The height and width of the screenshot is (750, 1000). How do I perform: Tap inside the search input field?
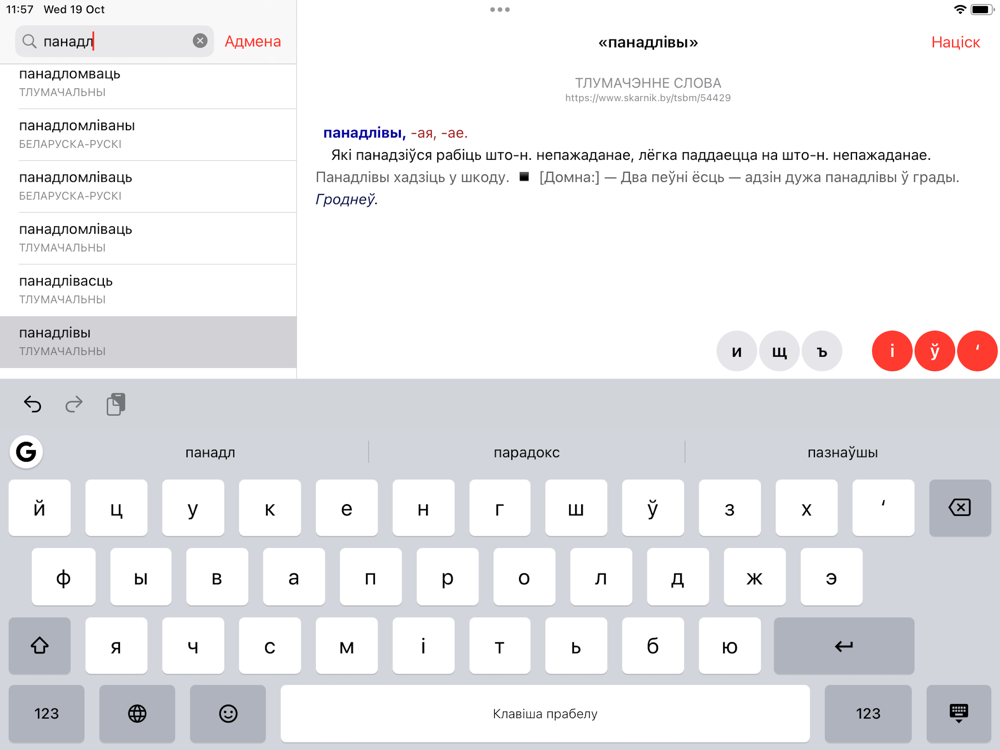pos(115,41)
